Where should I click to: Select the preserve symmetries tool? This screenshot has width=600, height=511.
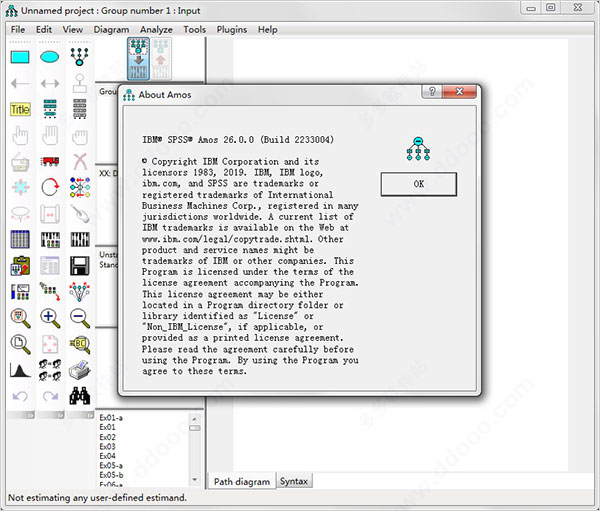tap(80, 292)
